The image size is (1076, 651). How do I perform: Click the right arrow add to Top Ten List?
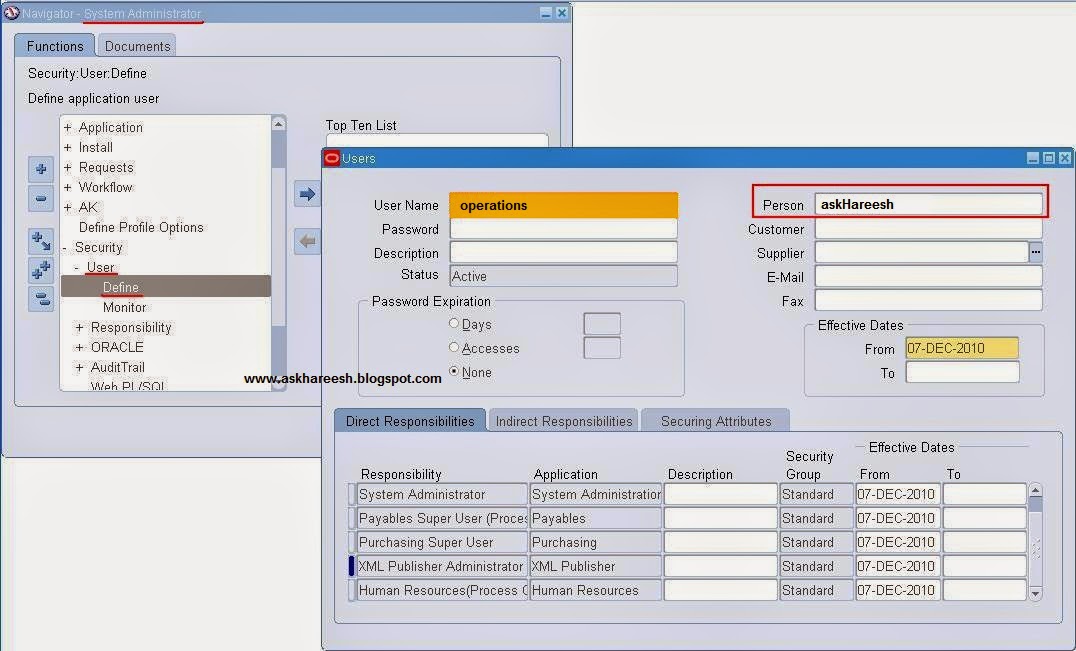tap(307, 194)
